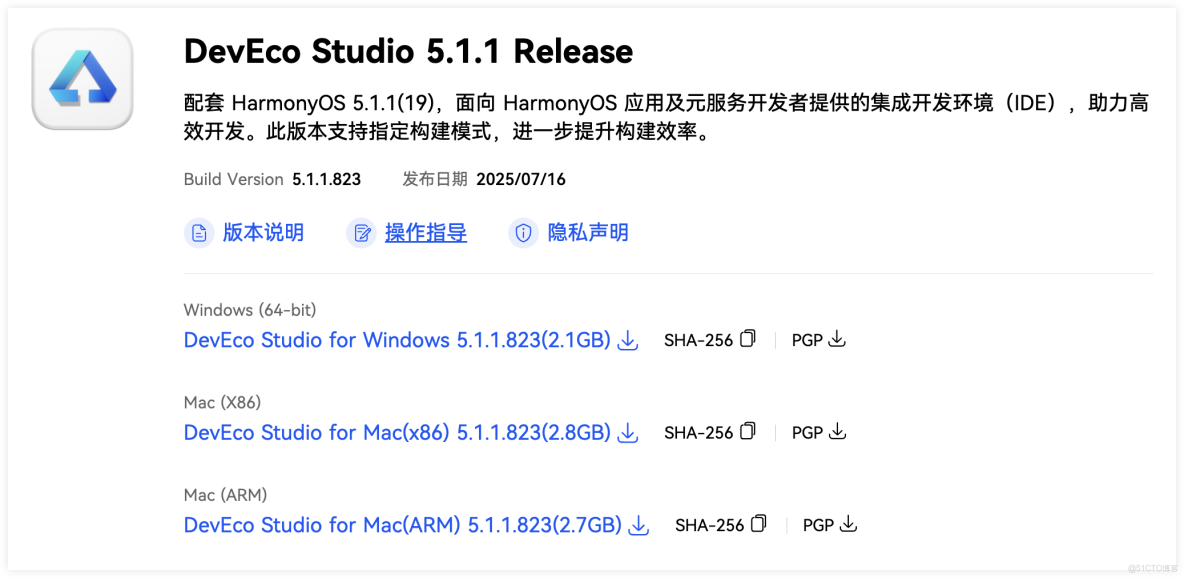Click the info icon beside 隐私声明

pyautogui.click(x=523, y=232)
